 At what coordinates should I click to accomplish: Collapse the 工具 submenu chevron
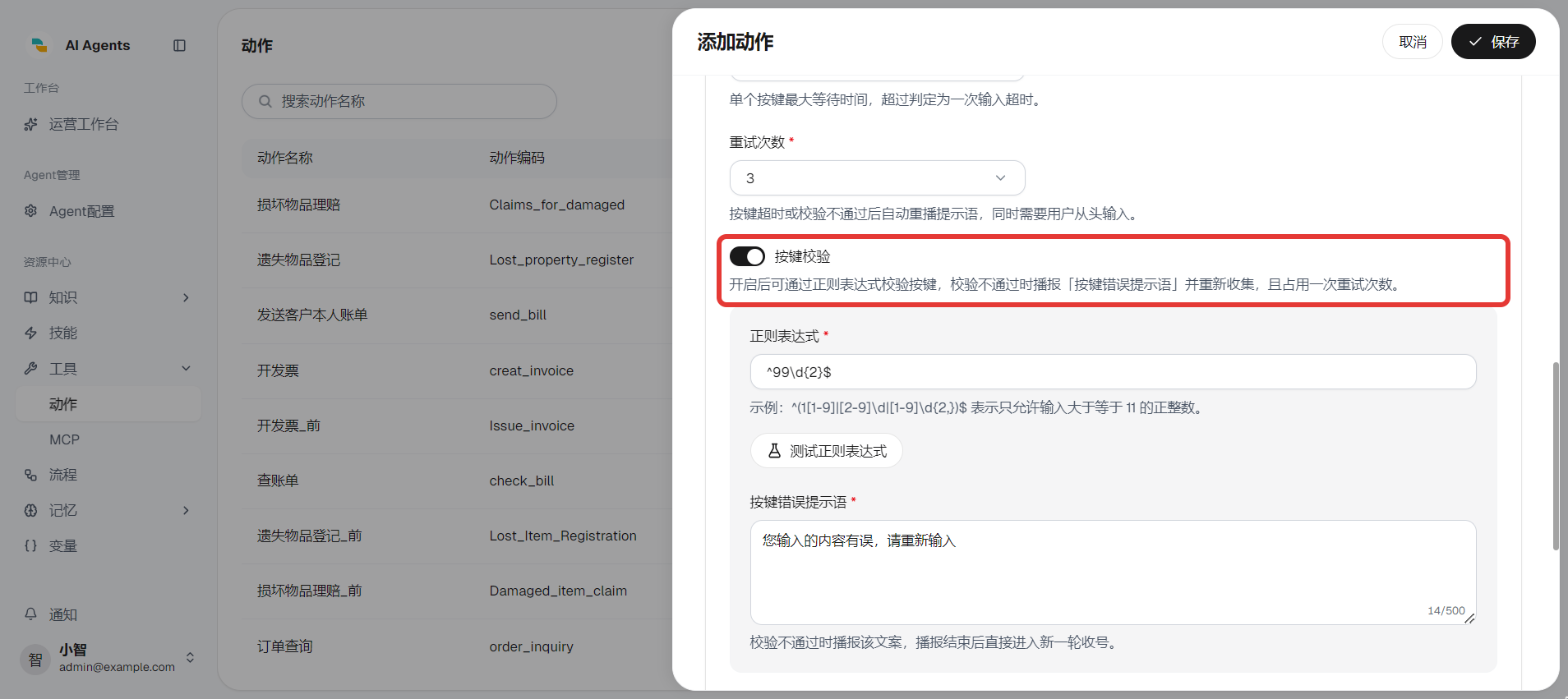186,368
